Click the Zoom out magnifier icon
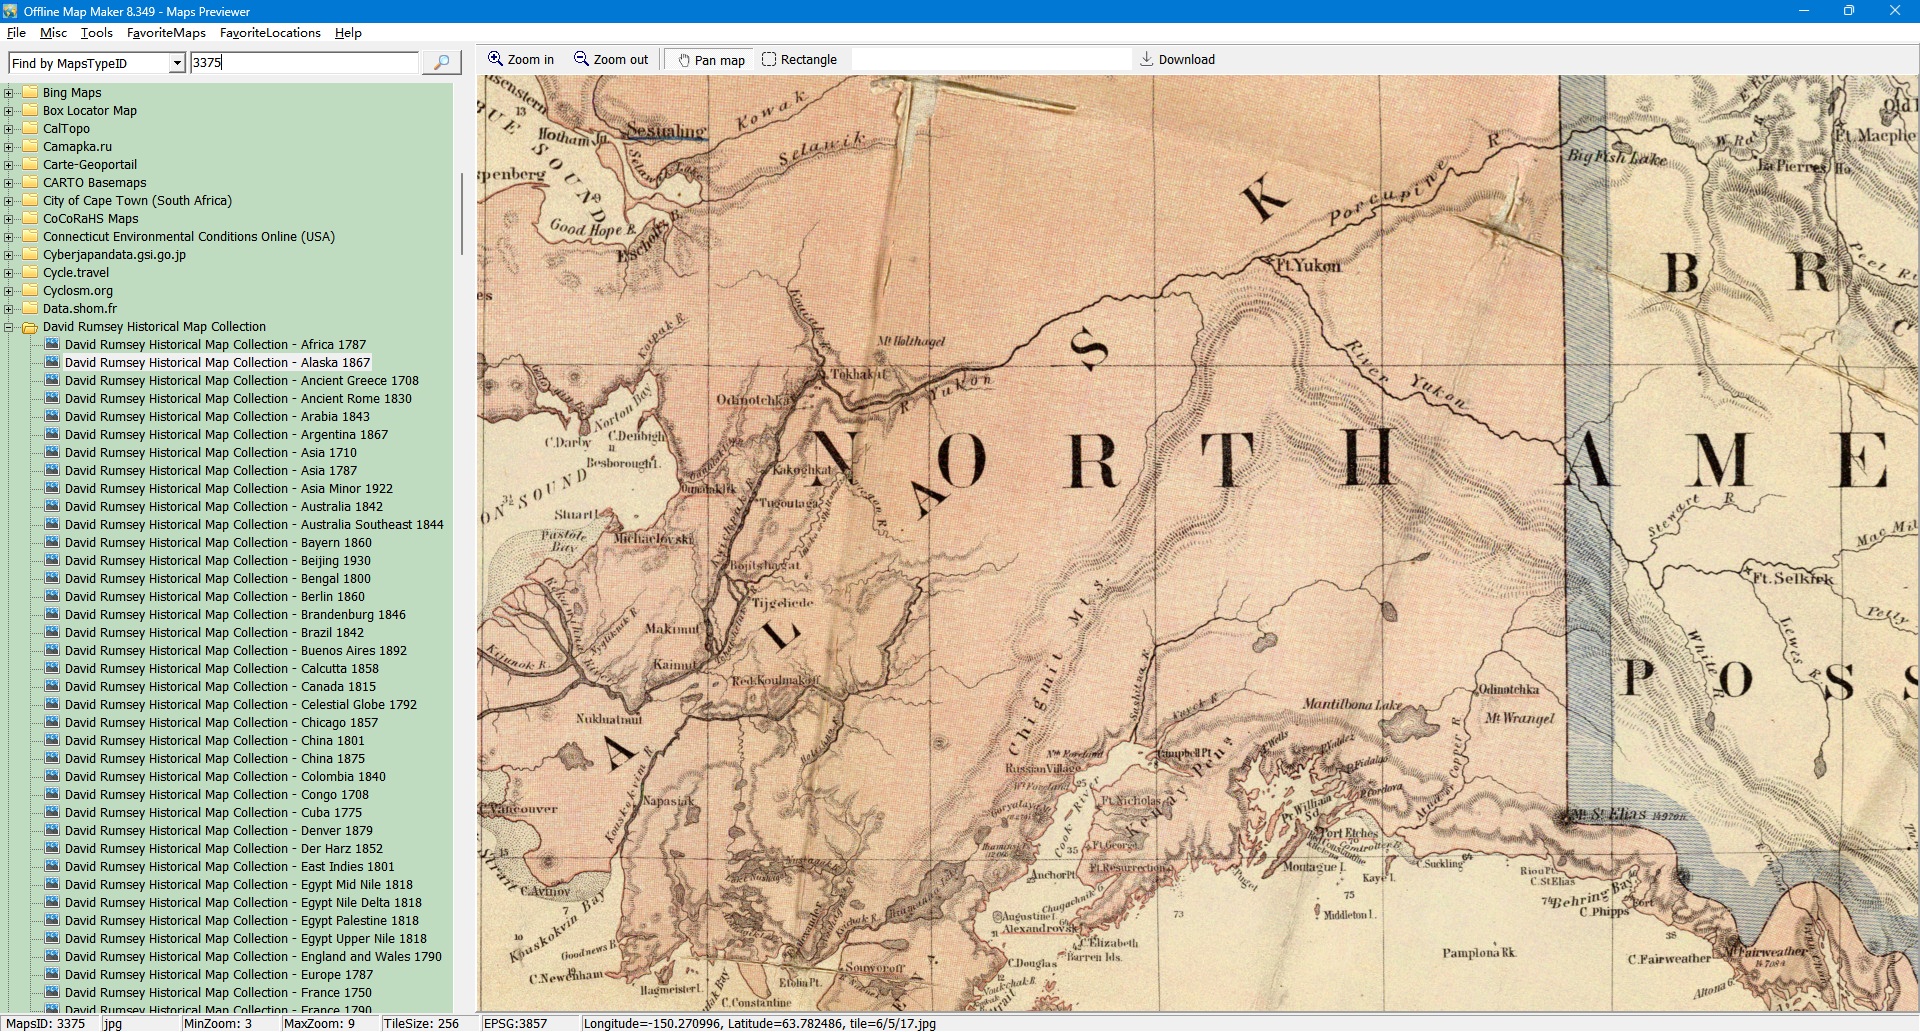 pos(581,59)
